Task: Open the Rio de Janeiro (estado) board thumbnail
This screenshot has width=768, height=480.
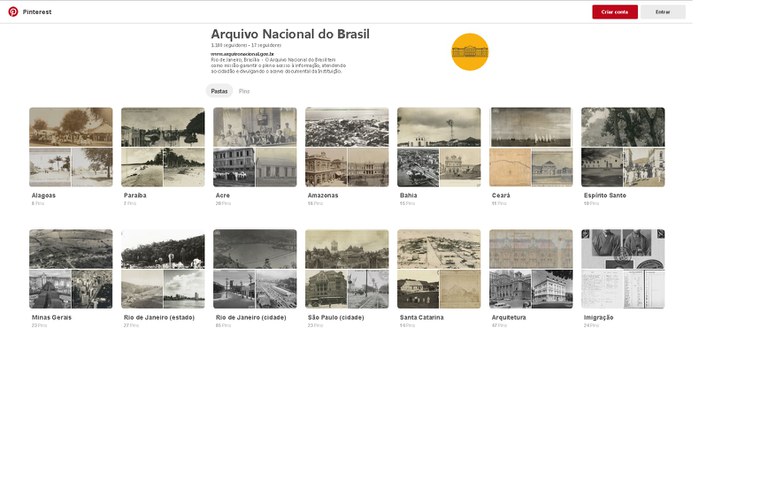Action: pos(163,269)
